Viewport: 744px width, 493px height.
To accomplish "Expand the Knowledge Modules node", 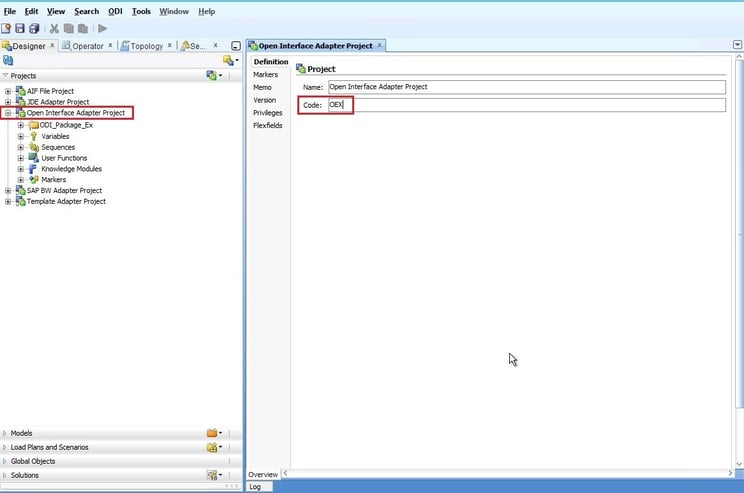I will coord(20,169).
